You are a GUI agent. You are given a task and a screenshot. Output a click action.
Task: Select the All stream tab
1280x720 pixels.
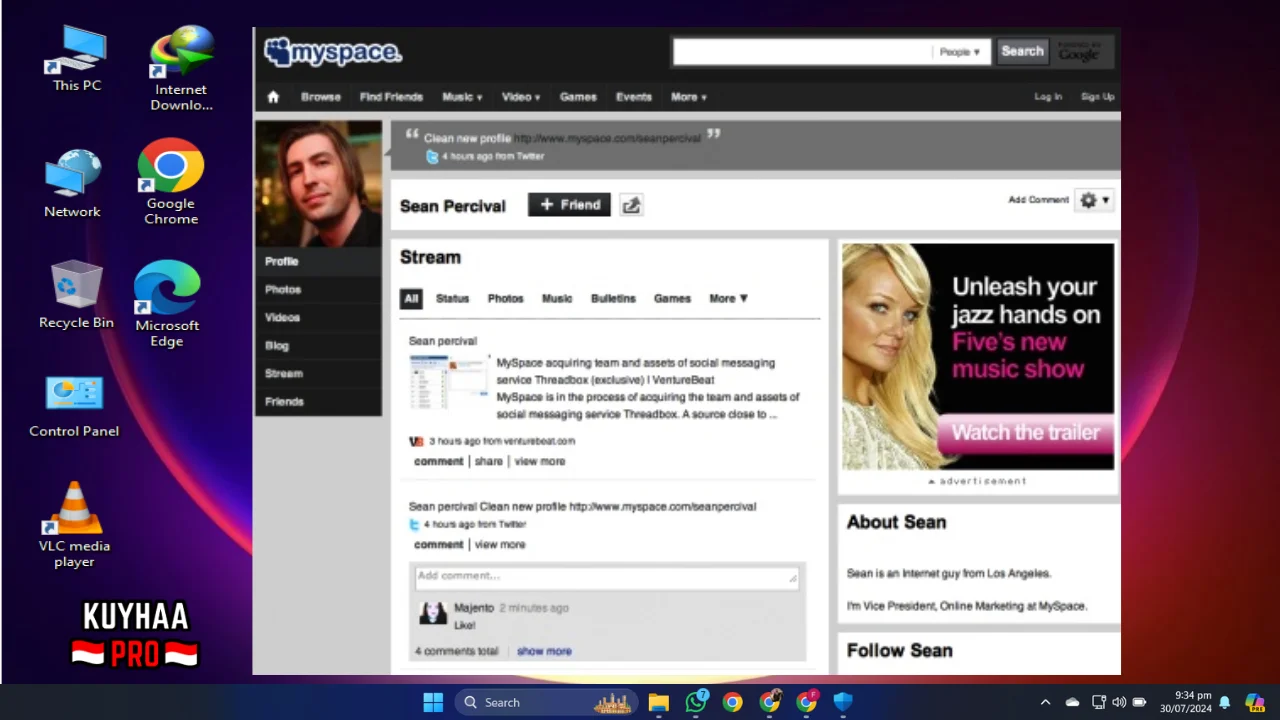click(x=411, y=298)
